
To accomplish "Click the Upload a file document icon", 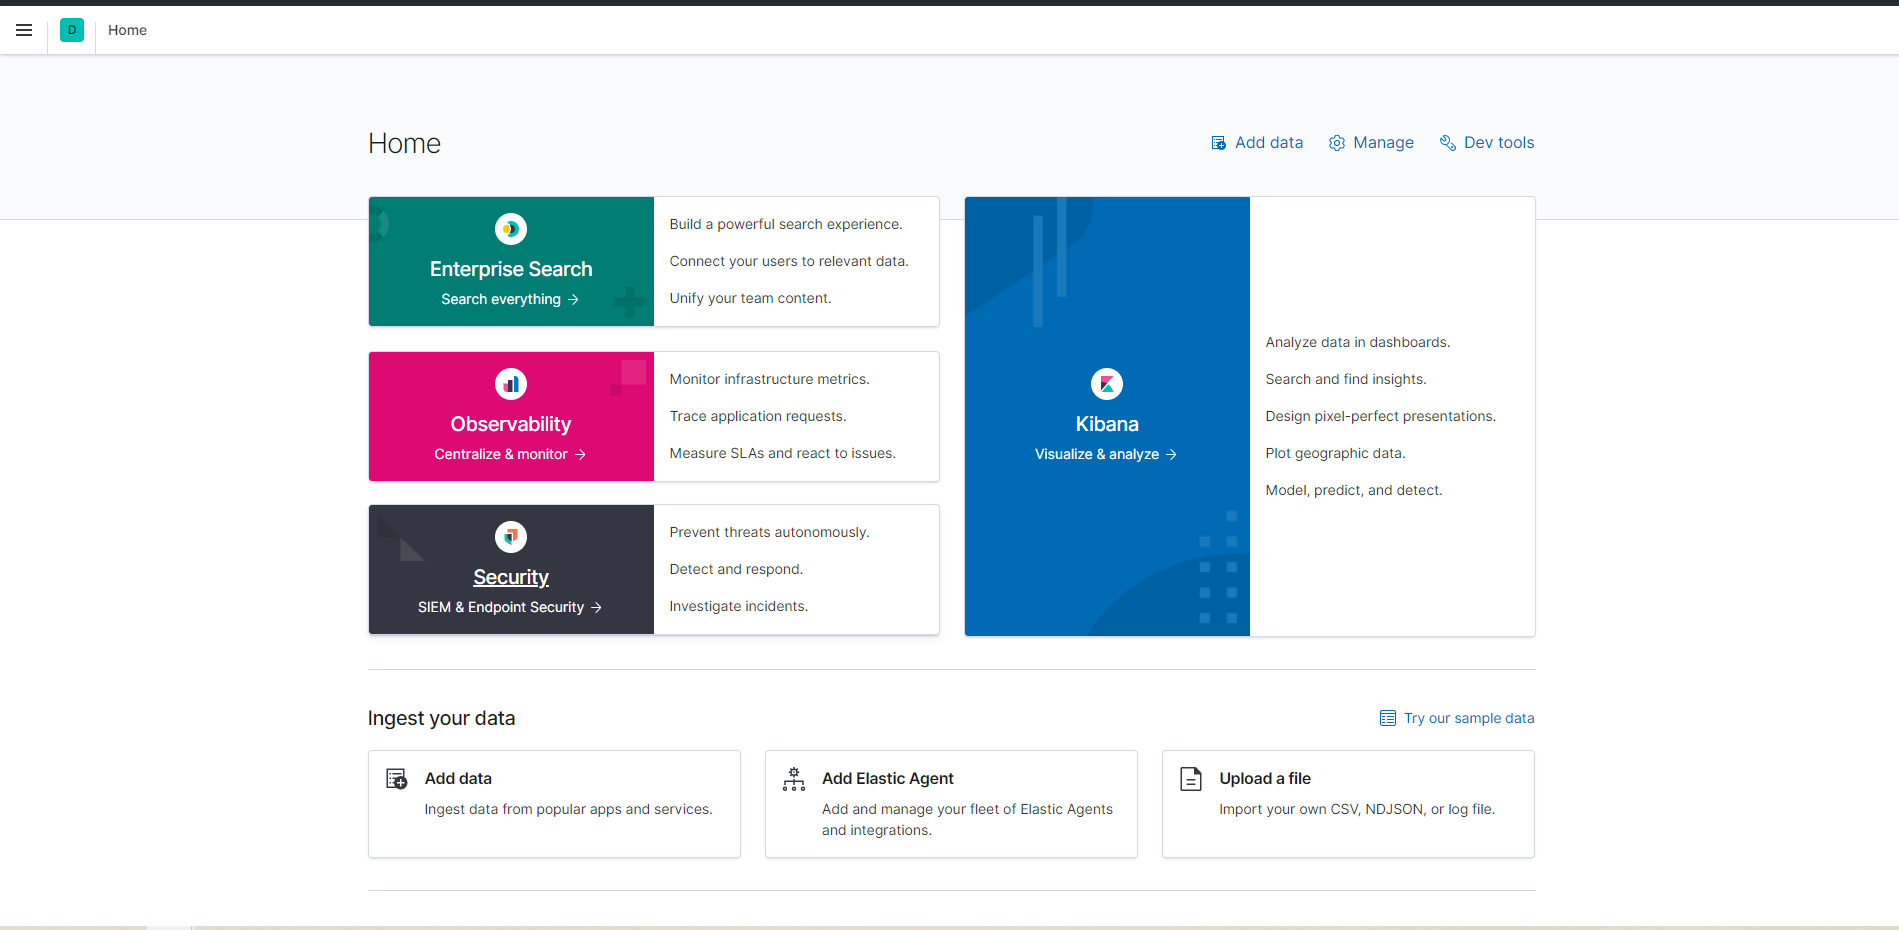I will tap(1191, 779).
